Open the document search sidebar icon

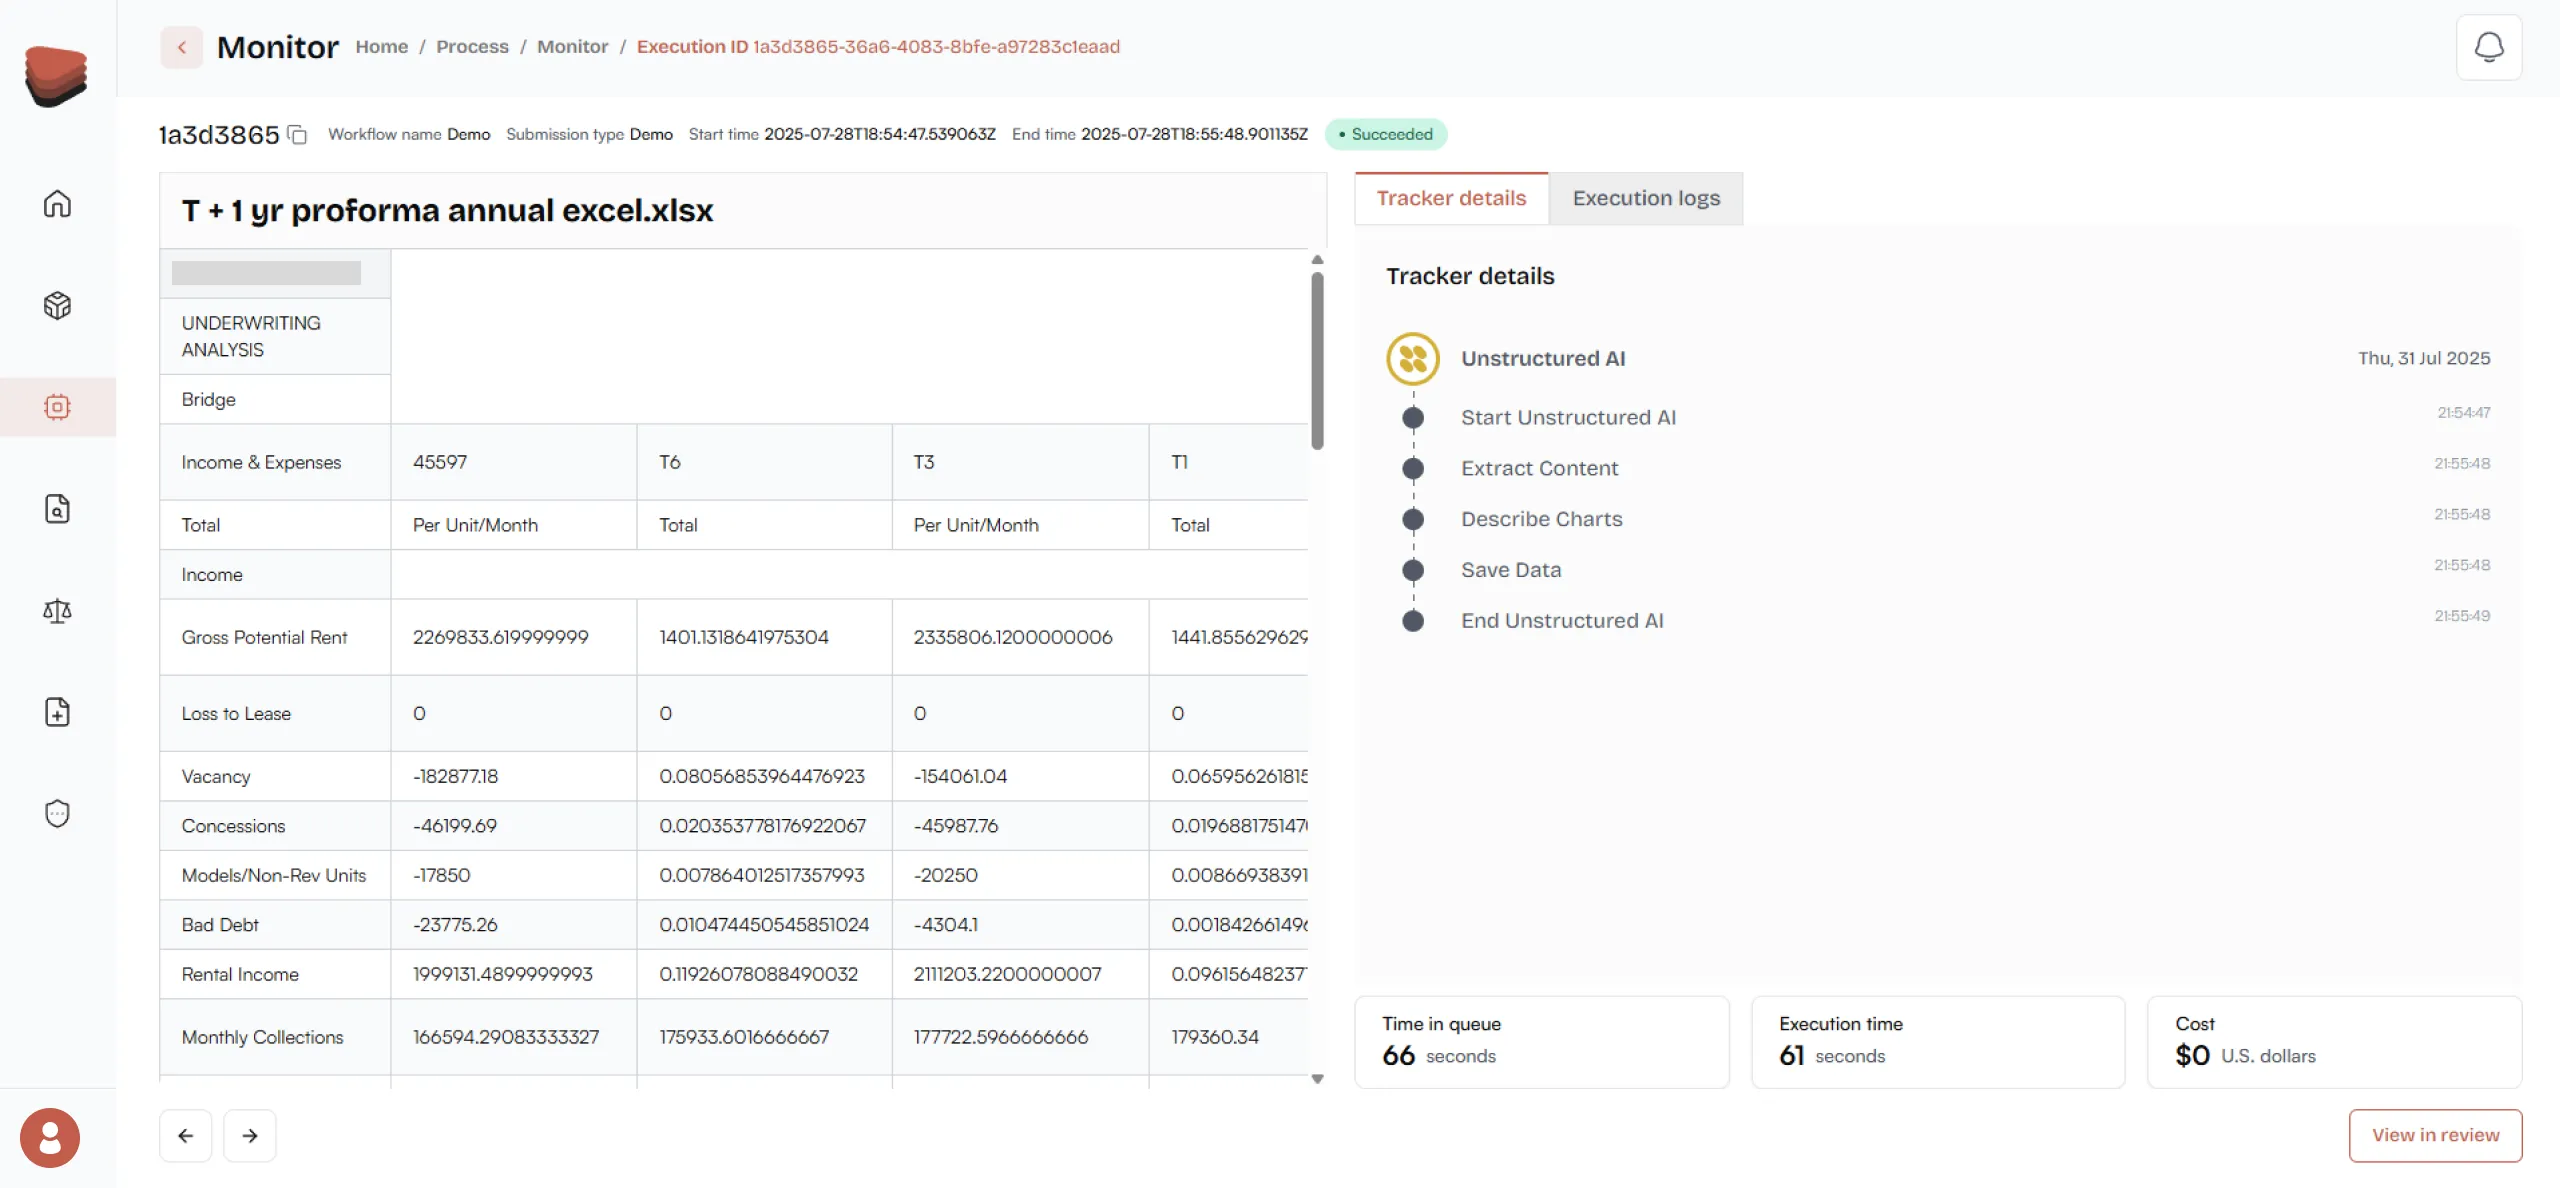[x=57, y=509]
